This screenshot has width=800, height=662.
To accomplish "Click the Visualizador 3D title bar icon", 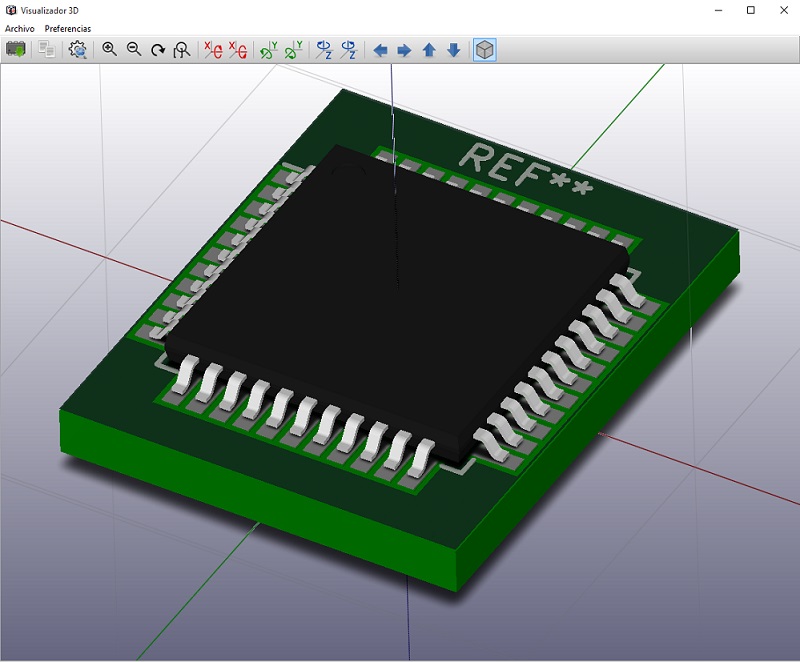I will tap(11, 10).
